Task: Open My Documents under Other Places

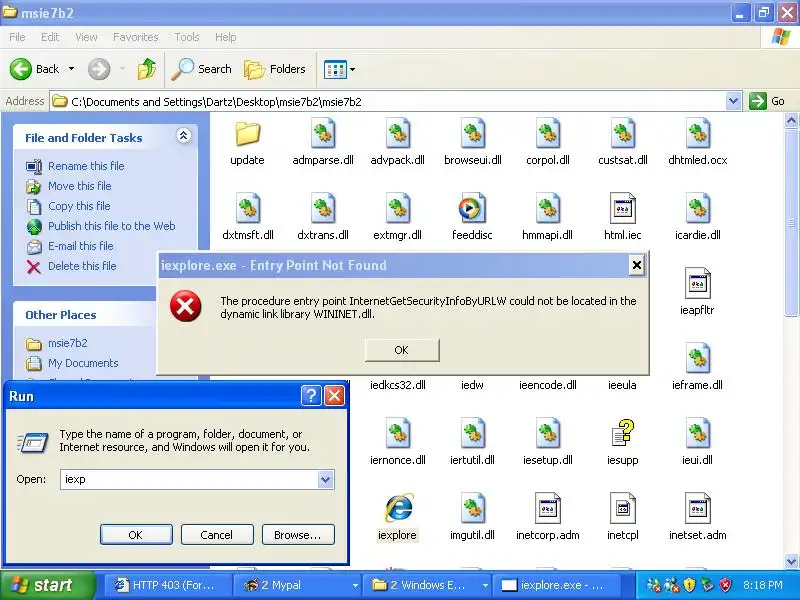Action: click(x=83, y=363)
